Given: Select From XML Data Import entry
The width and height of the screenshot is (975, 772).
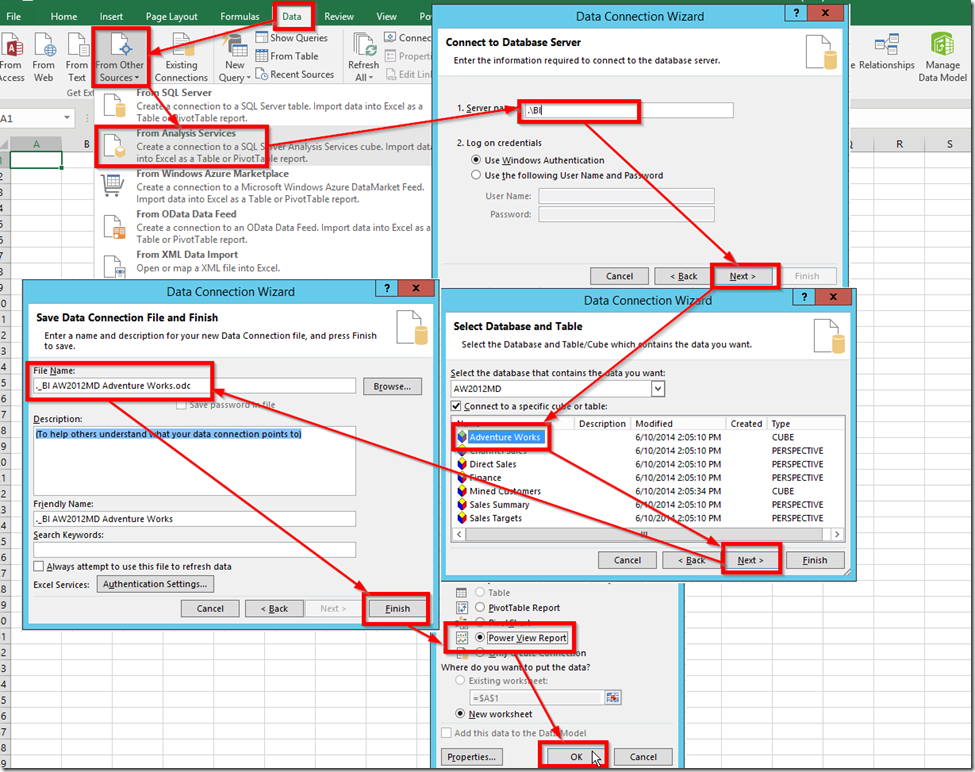Looking at the screenshot, I should coord(264,262).
